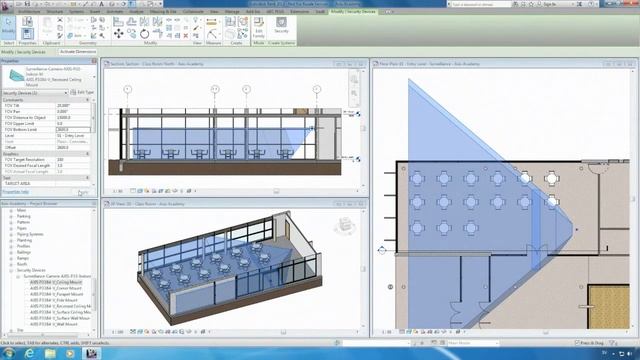This screenshot has height=360, width=640.
Task: Collapse the Graphics properties group
Action: [x=87, y=154]
